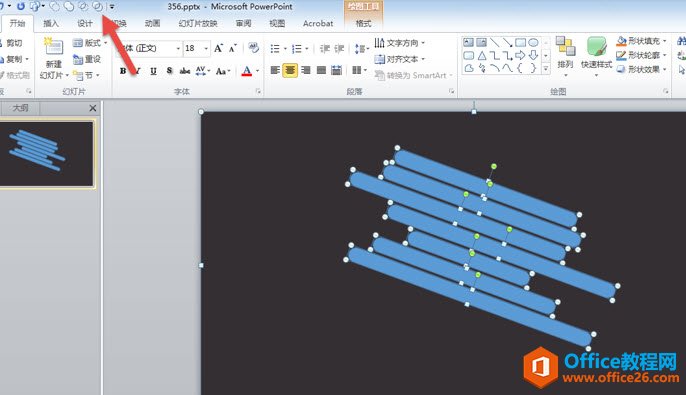Open the Acrobat ribbon tab
The image size is (686, 395).
coord(318,24)
